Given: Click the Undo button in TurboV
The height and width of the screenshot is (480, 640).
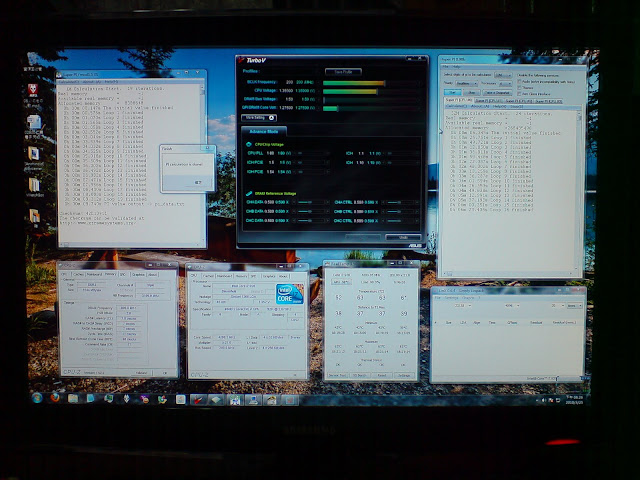Looking at the screenshot, I should 403,237.
